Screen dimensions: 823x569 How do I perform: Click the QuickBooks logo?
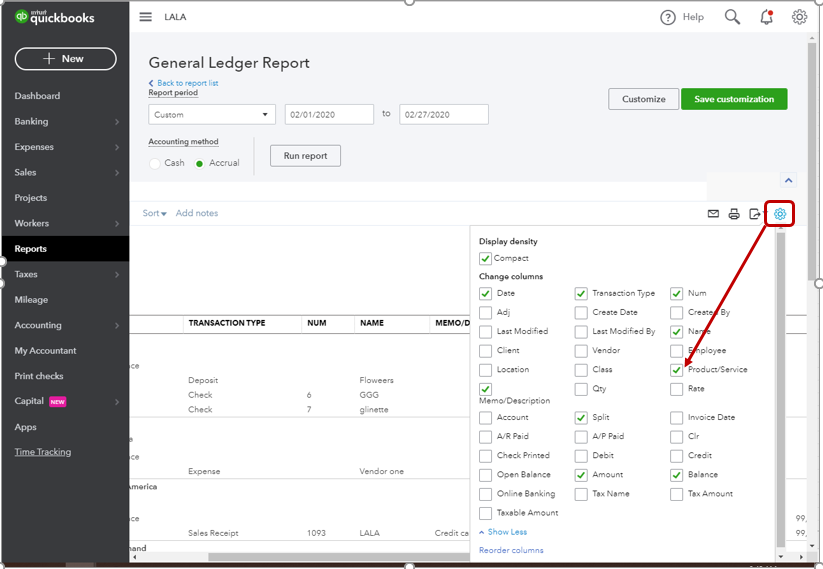coord(55,17)
